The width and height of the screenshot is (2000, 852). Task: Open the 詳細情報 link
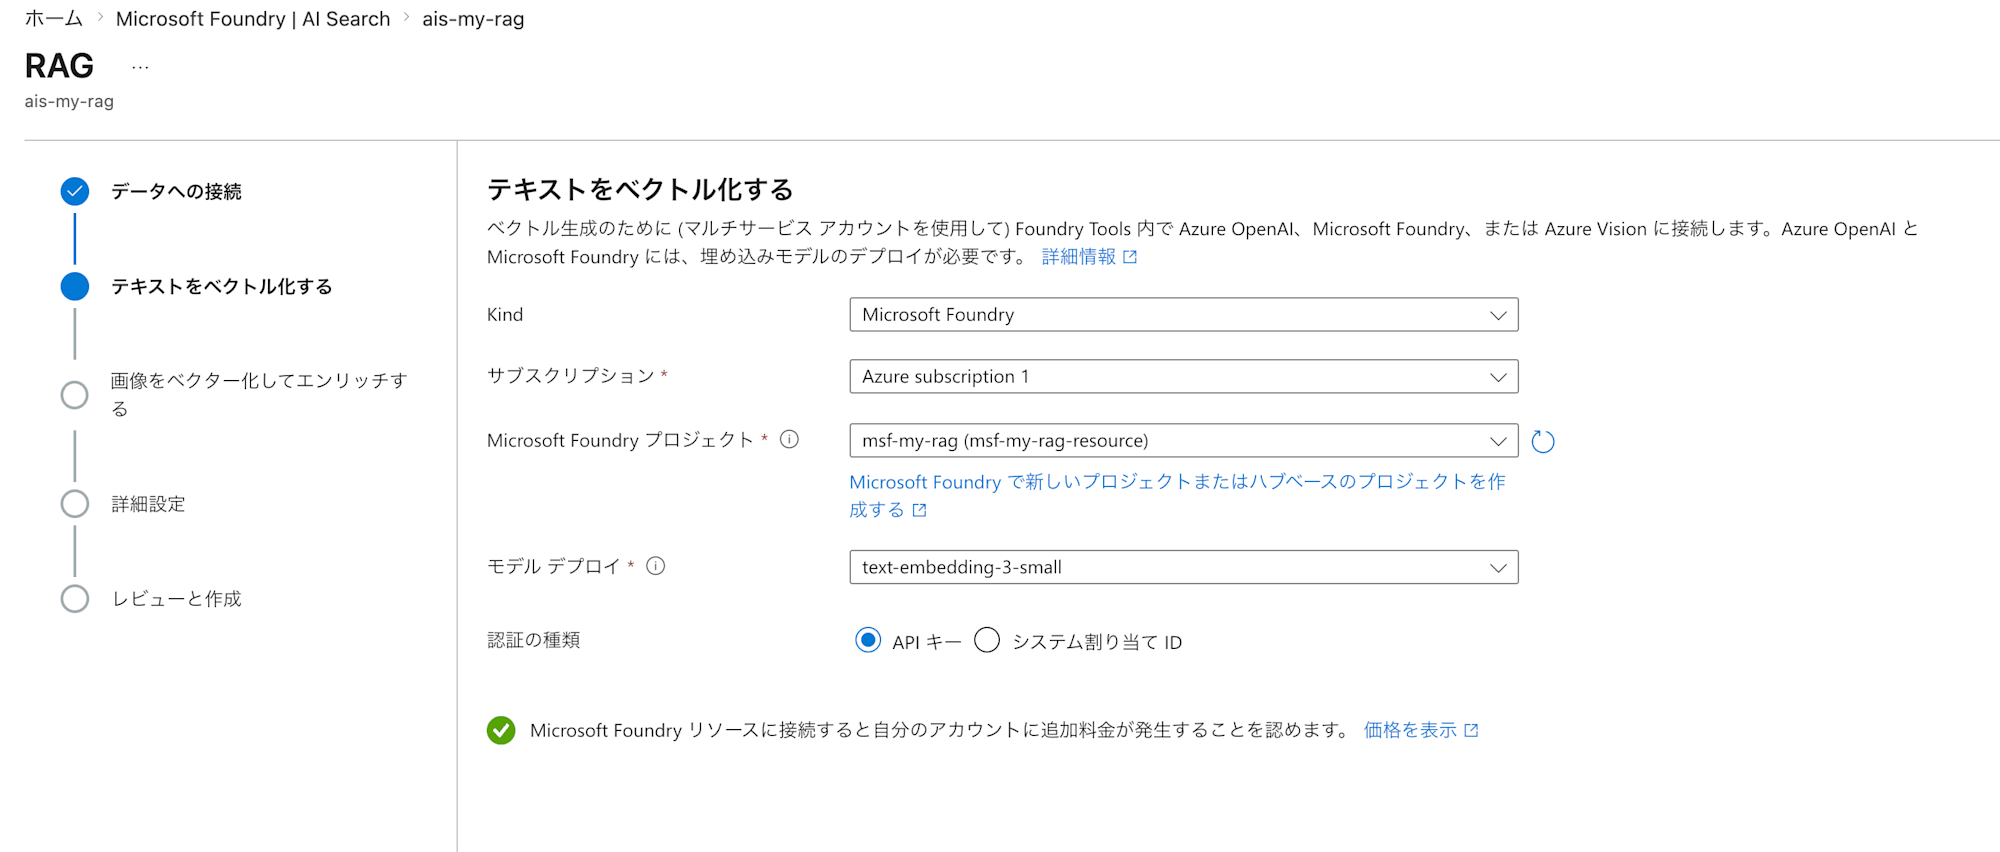(1089, 257)
